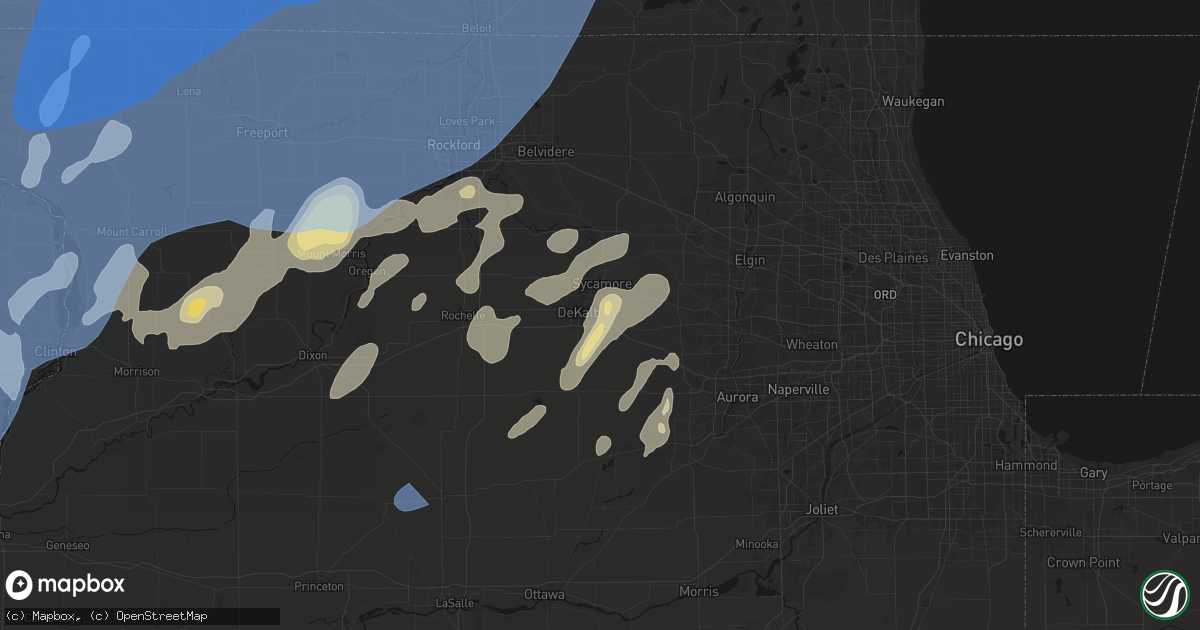The height and width of the screenshot is (630, 1200).
Task: Click the Hammond label
Action: click(1026, 465)
